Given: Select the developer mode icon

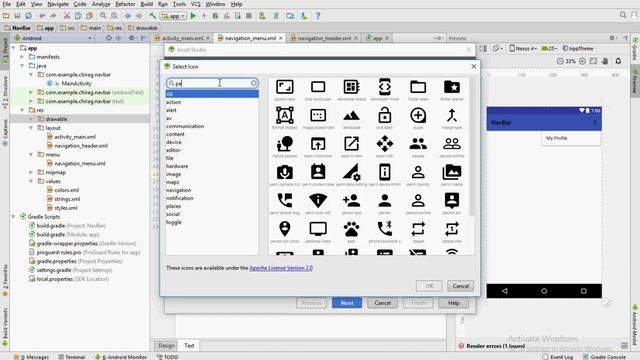Looking at the screenshot, I should [384, 87].
